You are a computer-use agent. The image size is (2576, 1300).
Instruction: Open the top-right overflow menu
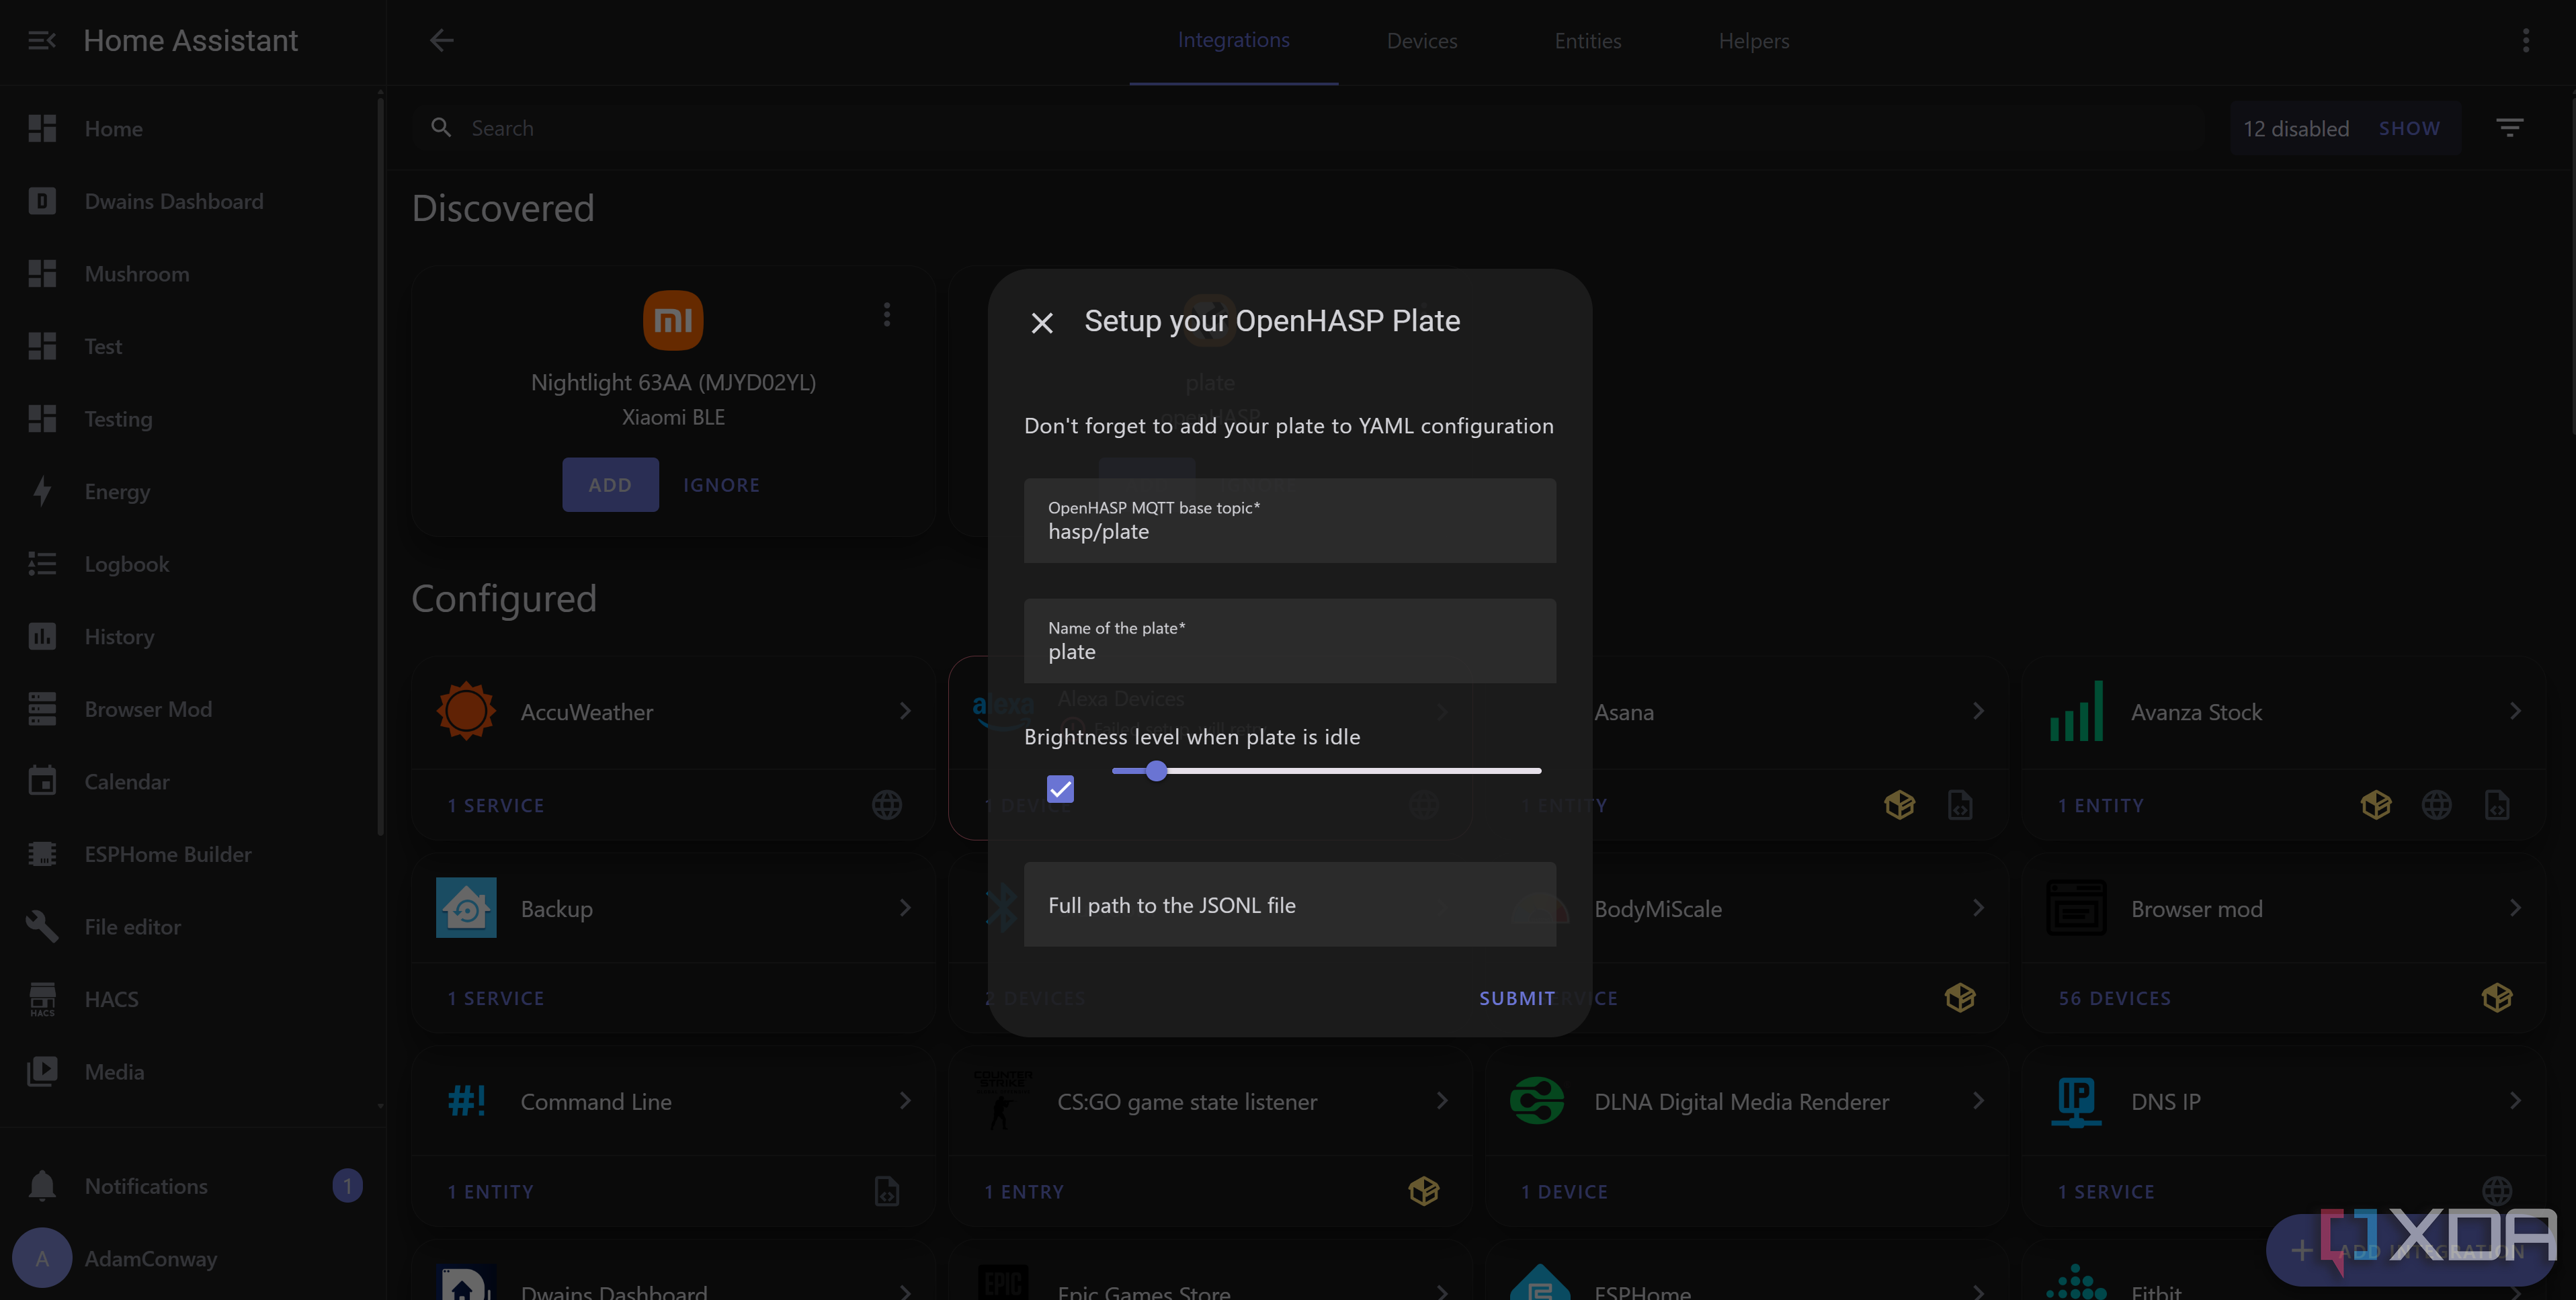coord(2526,40)
